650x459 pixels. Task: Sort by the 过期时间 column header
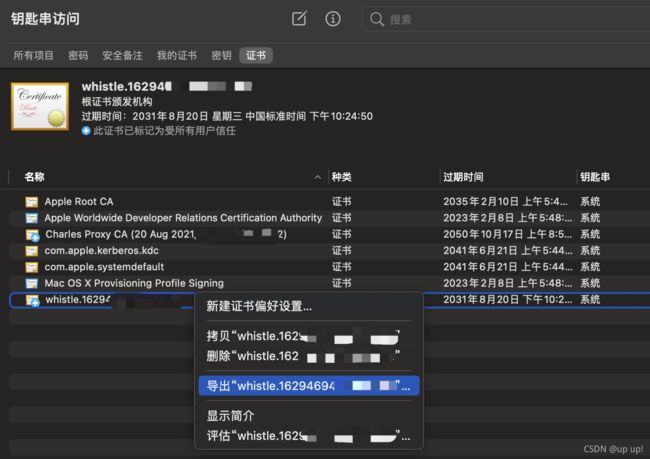463,177
